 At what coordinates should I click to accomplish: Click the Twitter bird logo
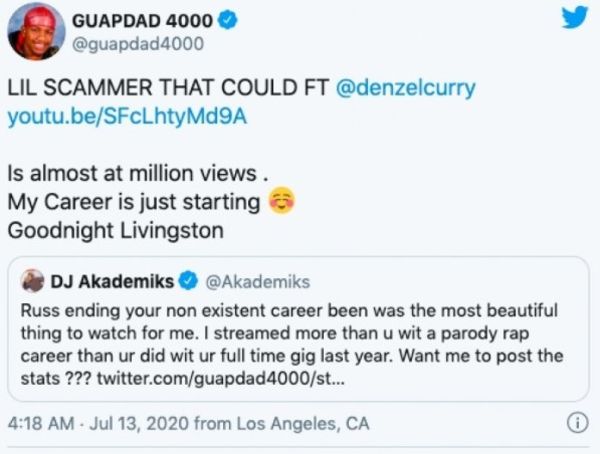click(575, 18)
